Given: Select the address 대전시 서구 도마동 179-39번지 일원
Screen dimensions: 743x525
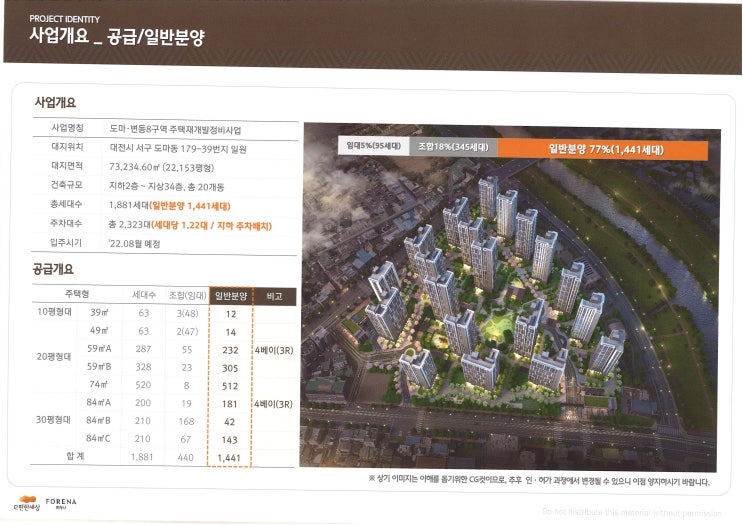Looking at the screenshot, I should coord(178,149).
